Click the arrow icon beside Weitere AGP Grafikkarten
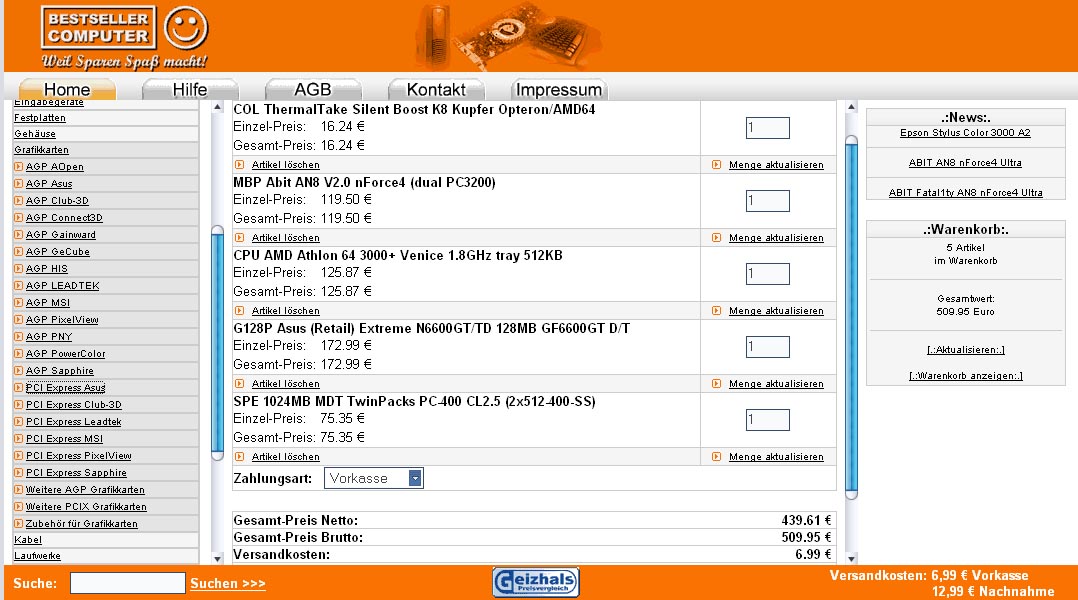The image size is (1078, 600). click(19, 490)
